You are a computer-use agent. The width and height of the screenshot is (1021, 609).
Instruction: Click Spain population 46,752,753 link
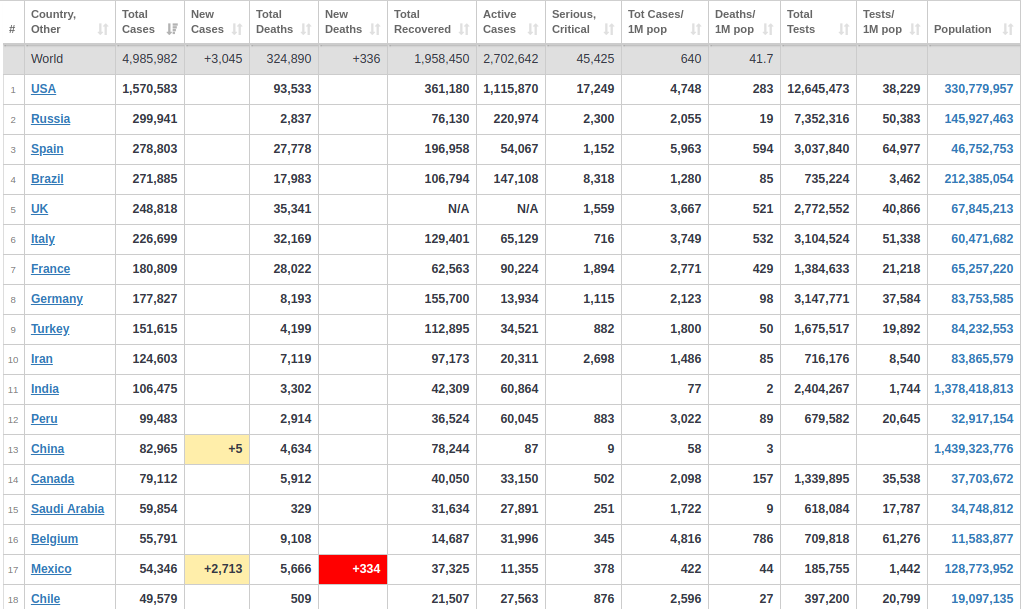click(x=982, y=149)
